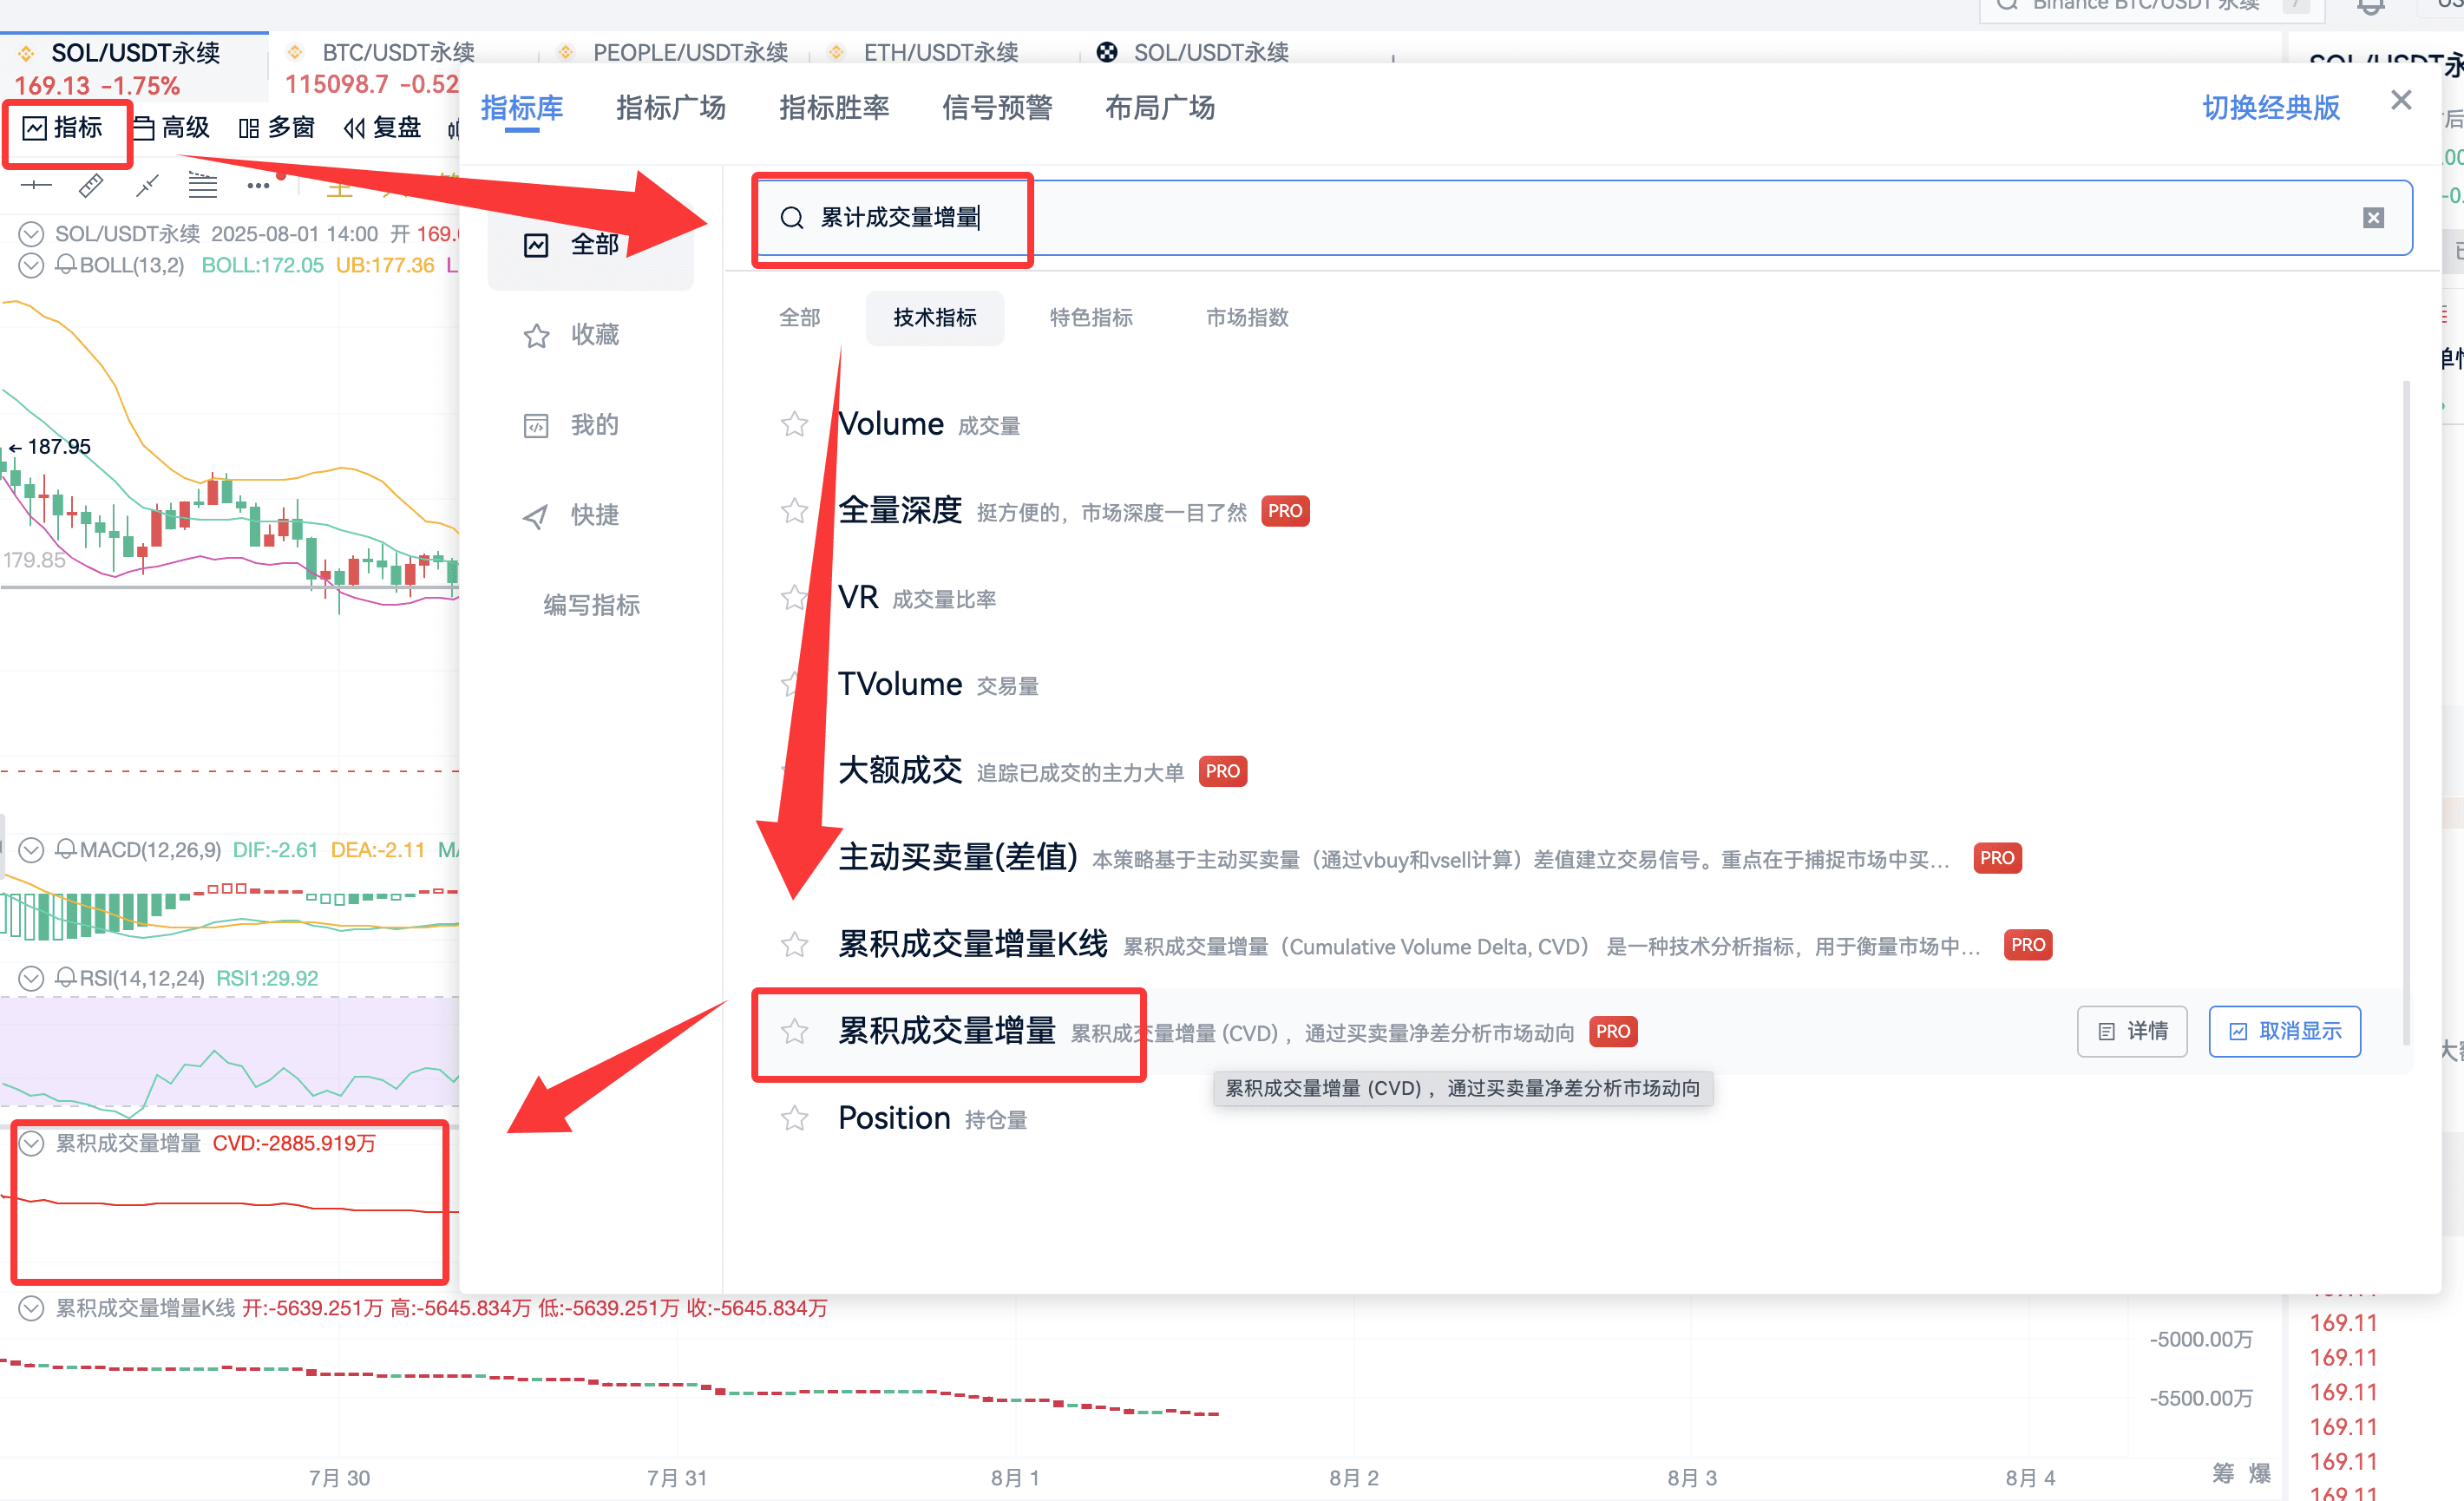Click the 详情 details button
The width and height of the screenshot is (2464, 1501).
pos(2131,1031)
